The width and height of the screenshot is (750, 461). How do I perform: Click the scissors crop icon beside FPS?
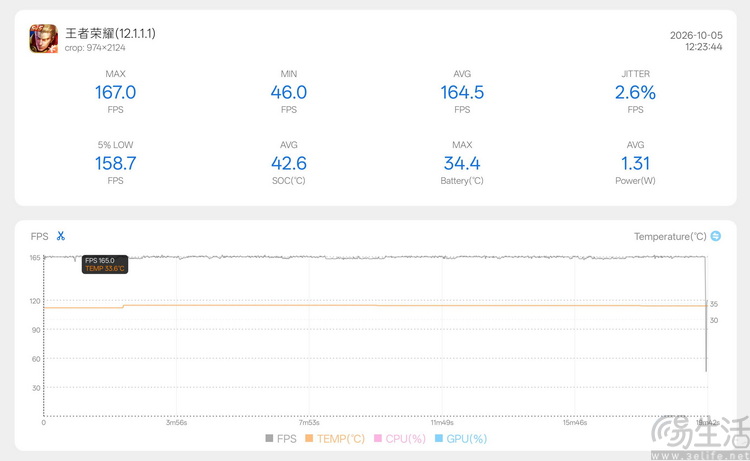pos(60,236)
